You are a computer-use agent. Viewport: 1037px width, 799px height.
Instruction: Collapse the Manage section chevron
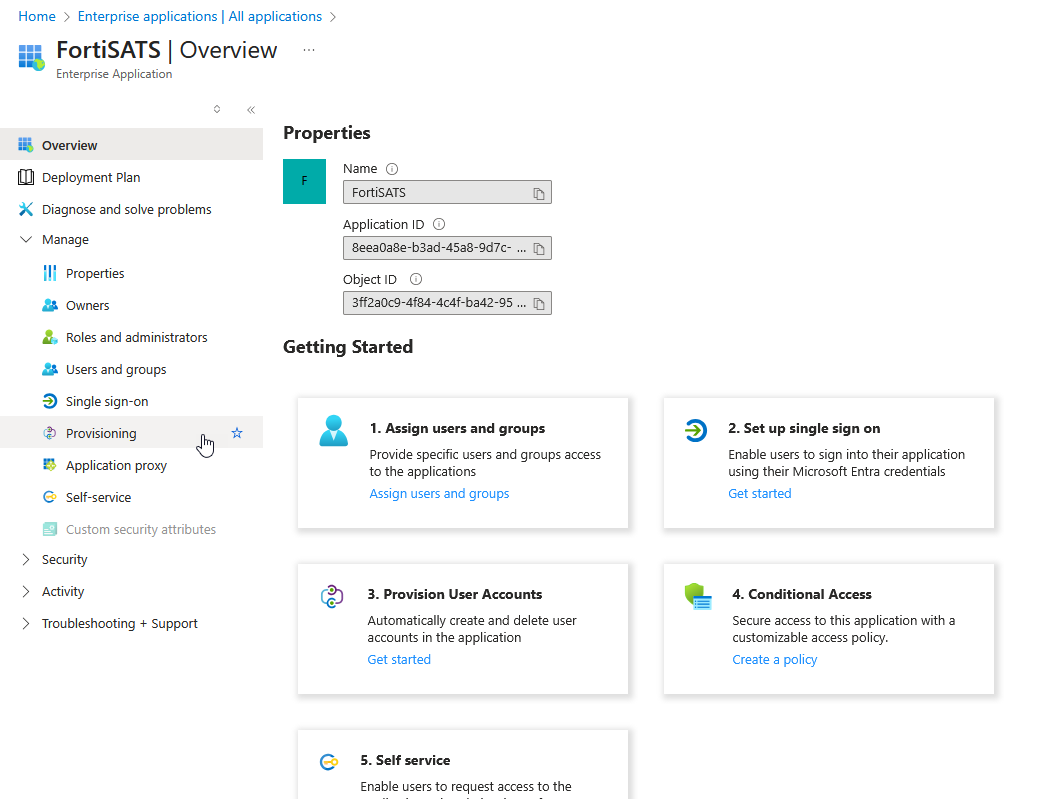point(26,239)
